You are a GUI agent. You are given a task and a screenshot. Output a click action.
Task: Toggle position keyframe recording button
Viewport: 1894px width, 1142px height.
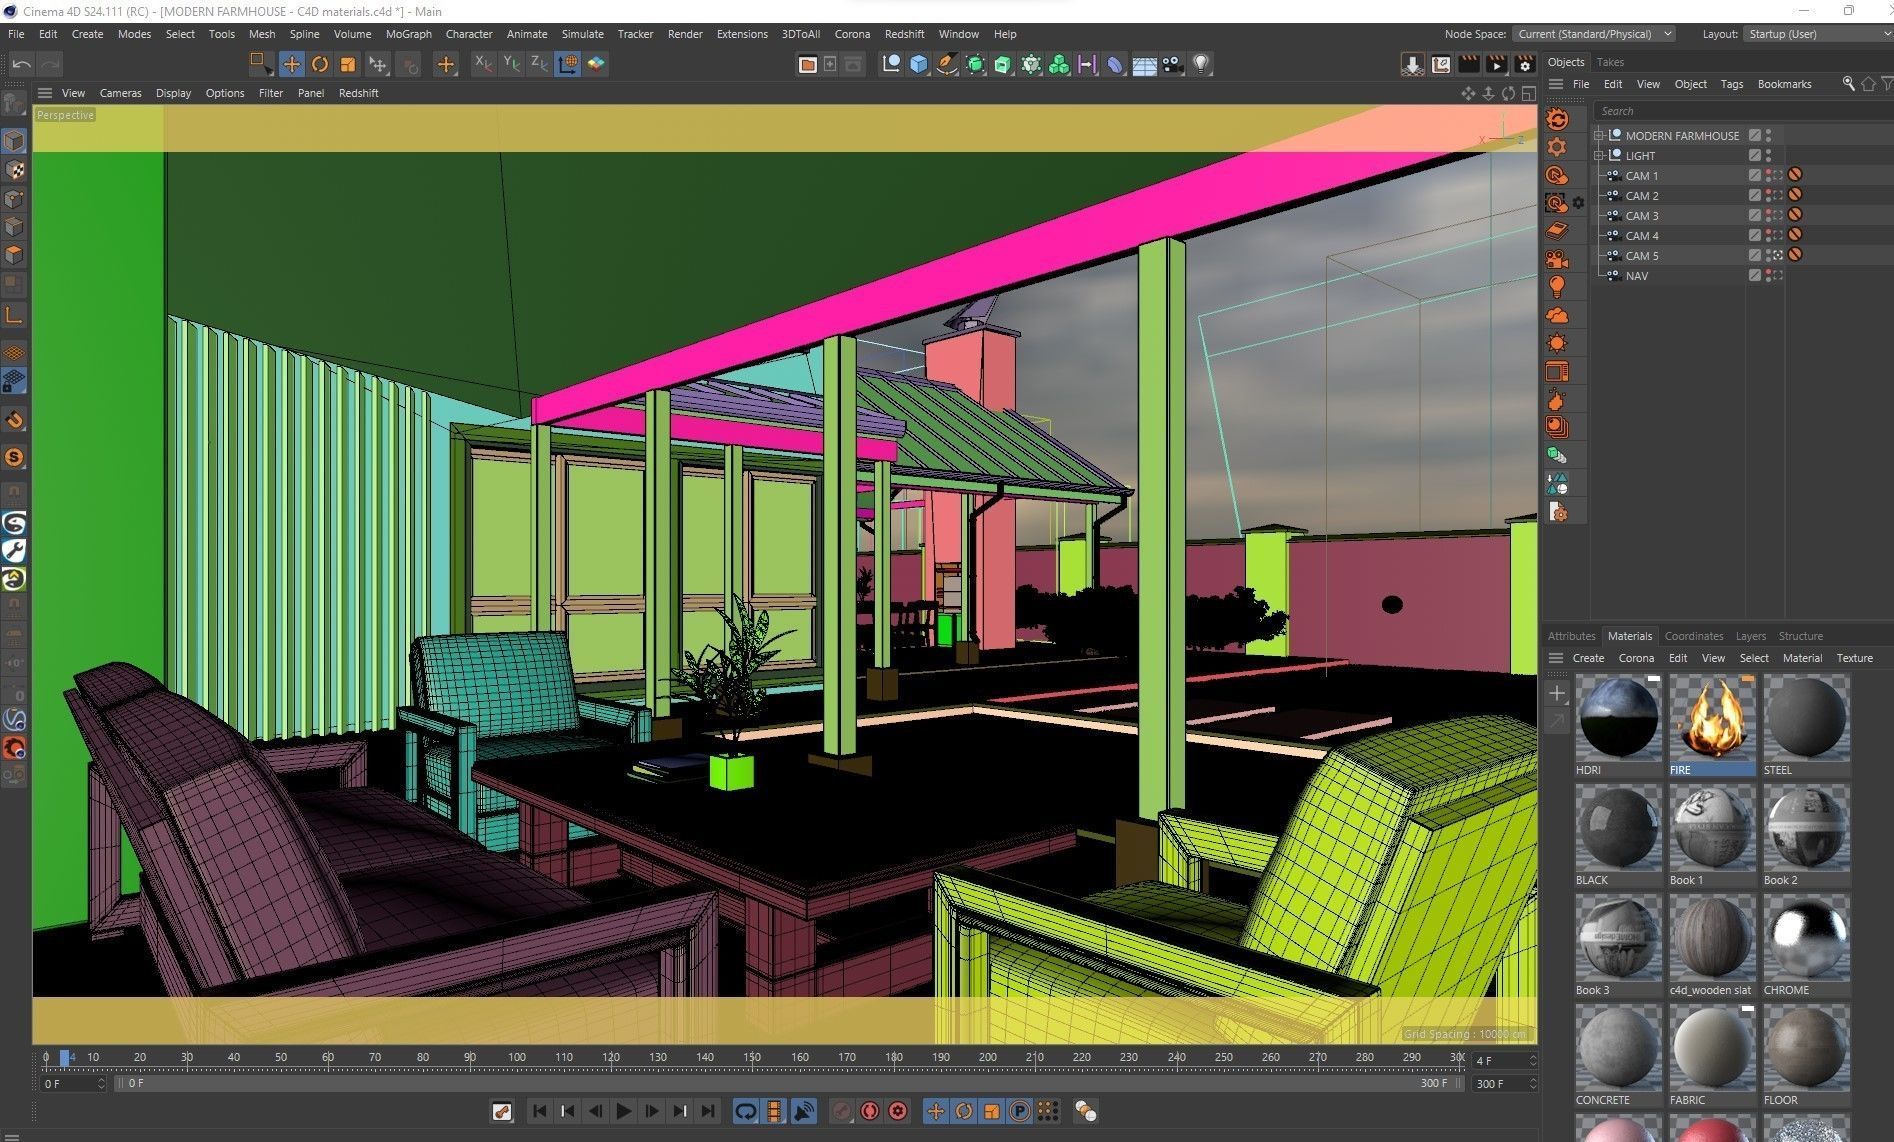coord(936,1111)
